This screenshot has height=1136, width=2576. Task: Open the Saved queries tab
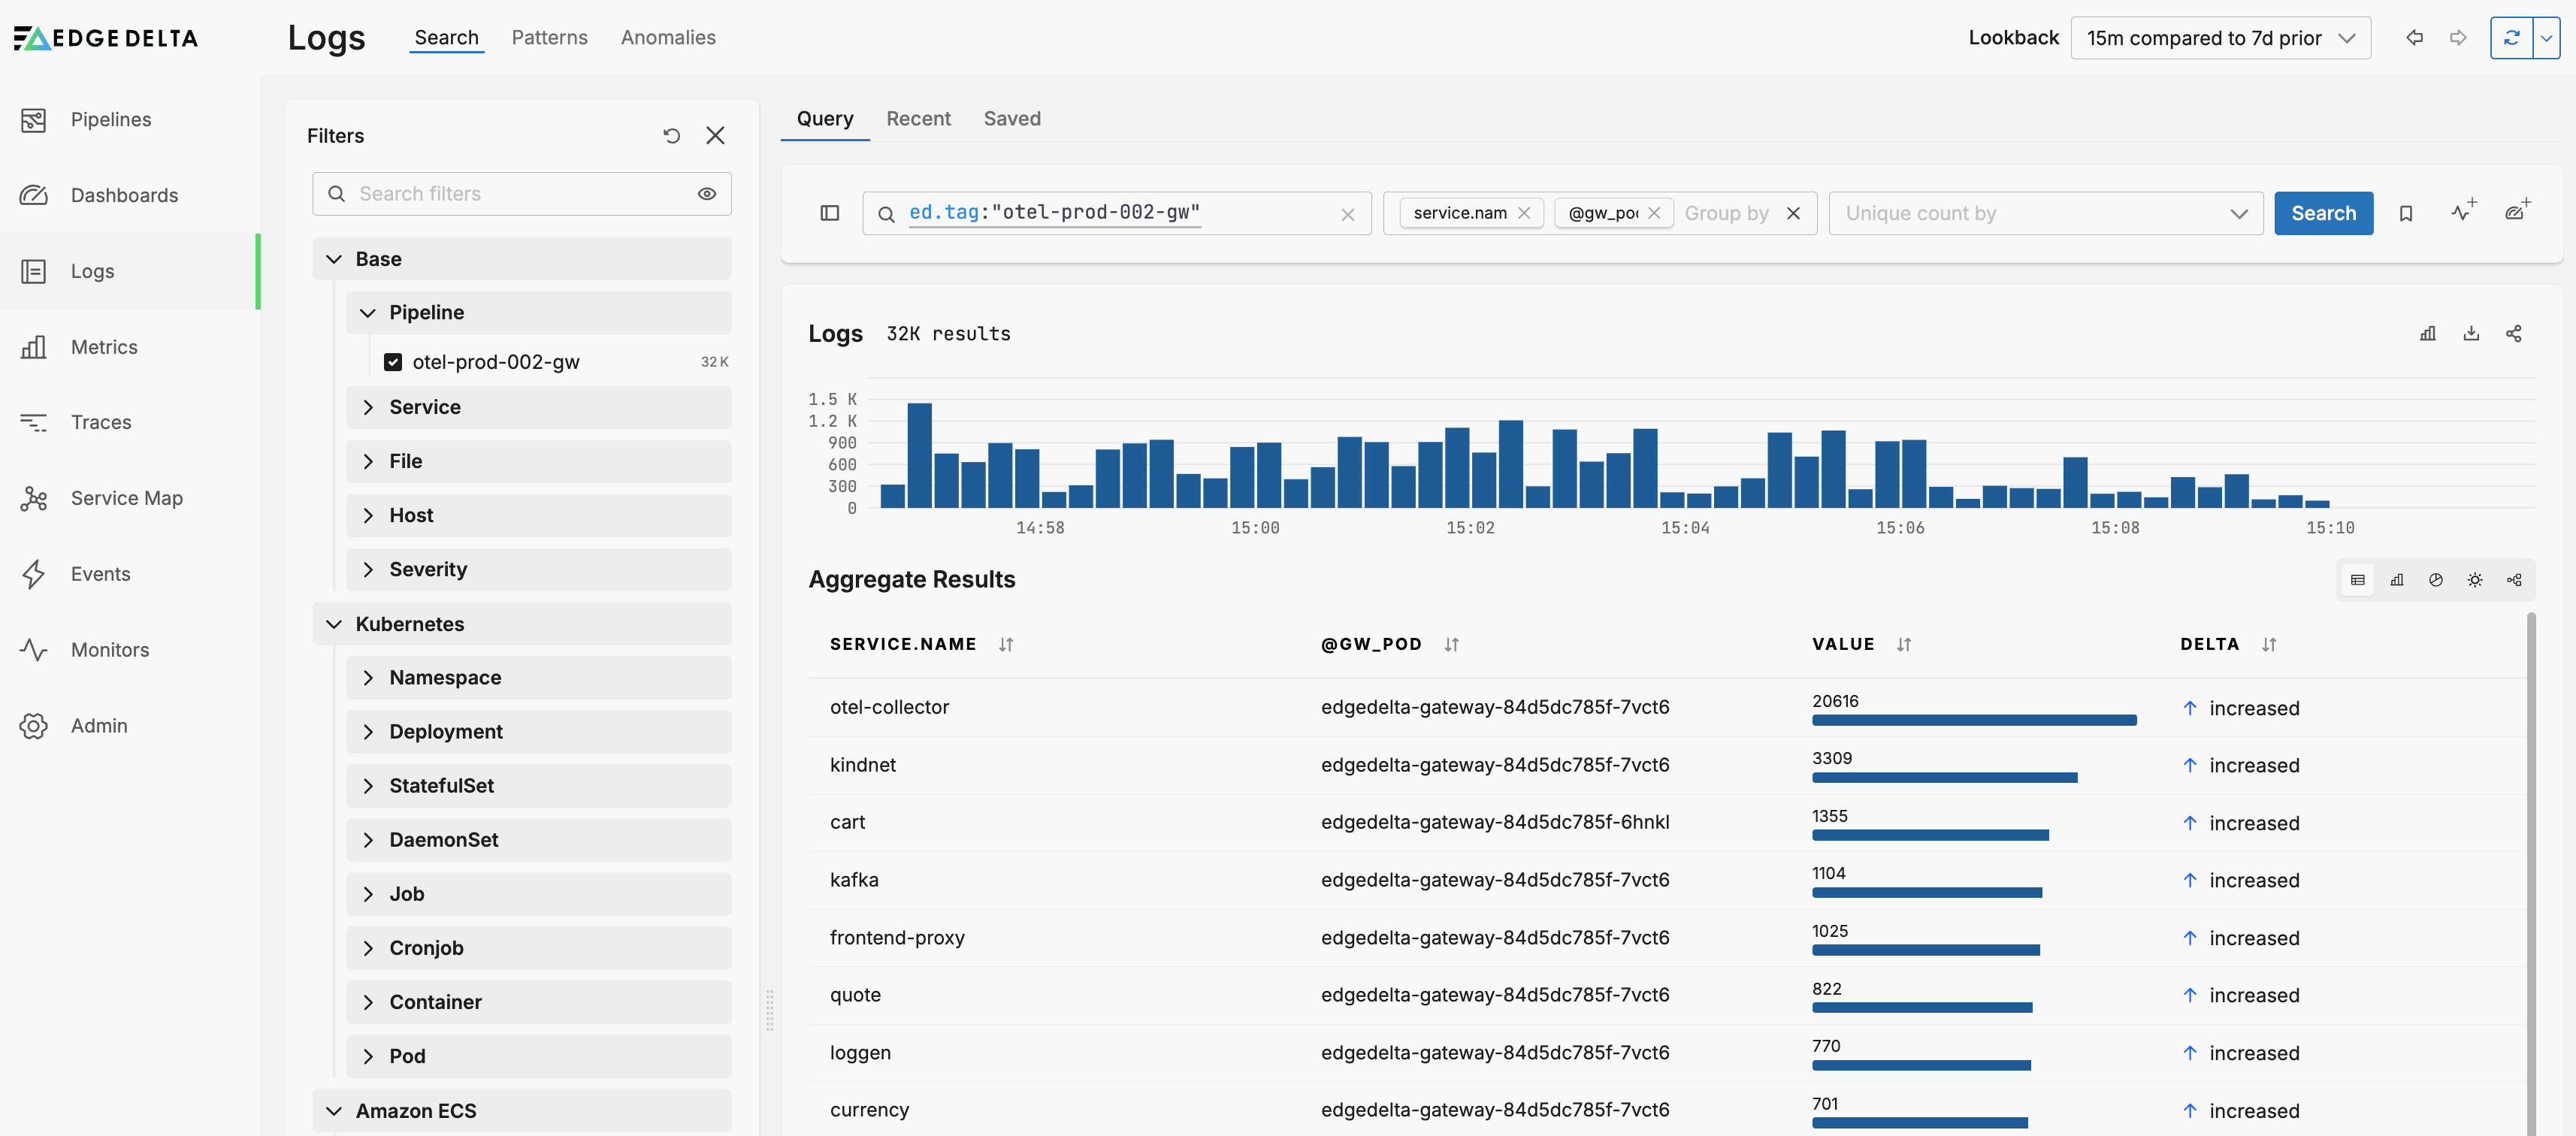[x=1012, y=118]
